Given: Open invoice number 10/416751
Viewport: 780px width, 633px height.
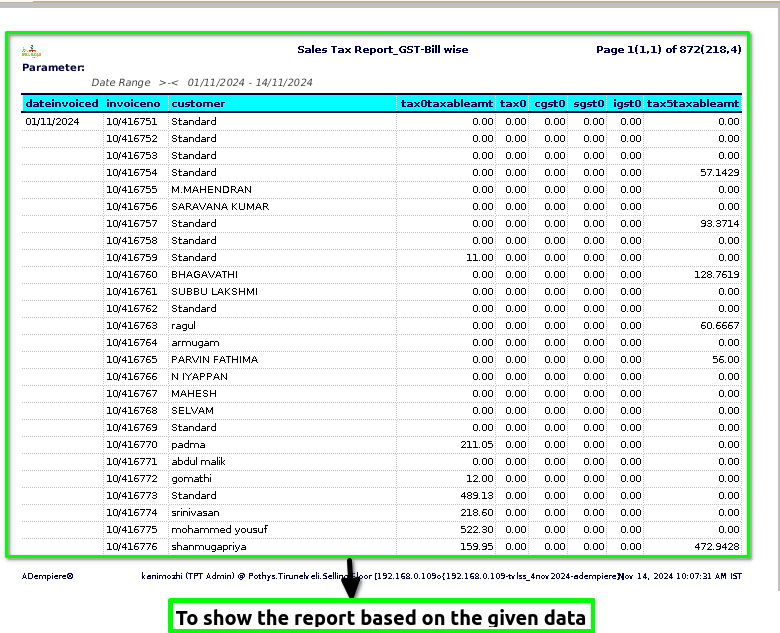Looking at the screenshot, I should click(x=131, y=121).
